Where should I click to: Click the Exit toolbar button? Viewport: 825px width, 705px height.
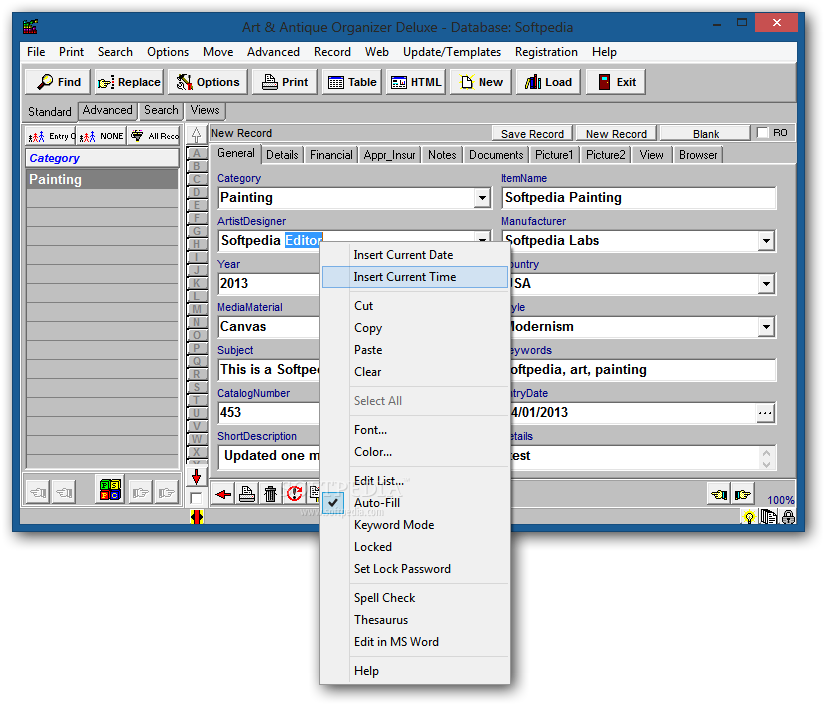click(x=616, y=82)
